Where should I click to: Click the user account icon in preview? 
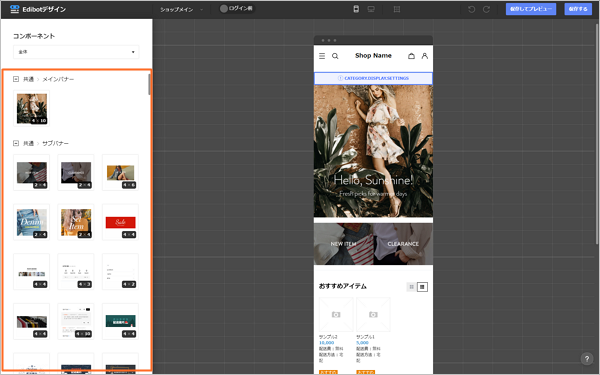(x=424, y=56)
